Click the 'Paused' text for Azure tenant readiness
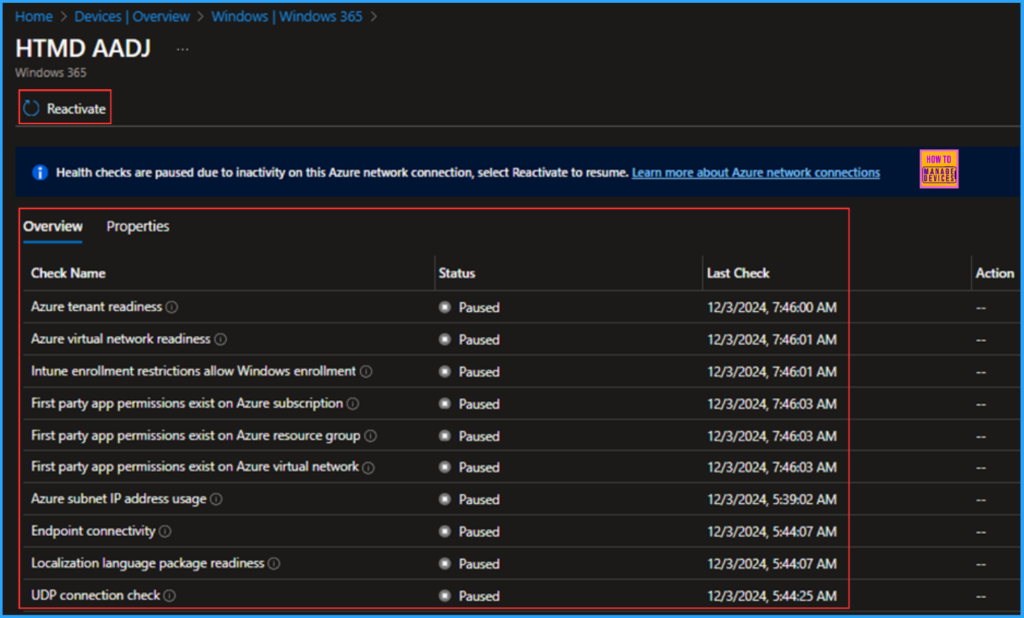 tap(479, 307)
